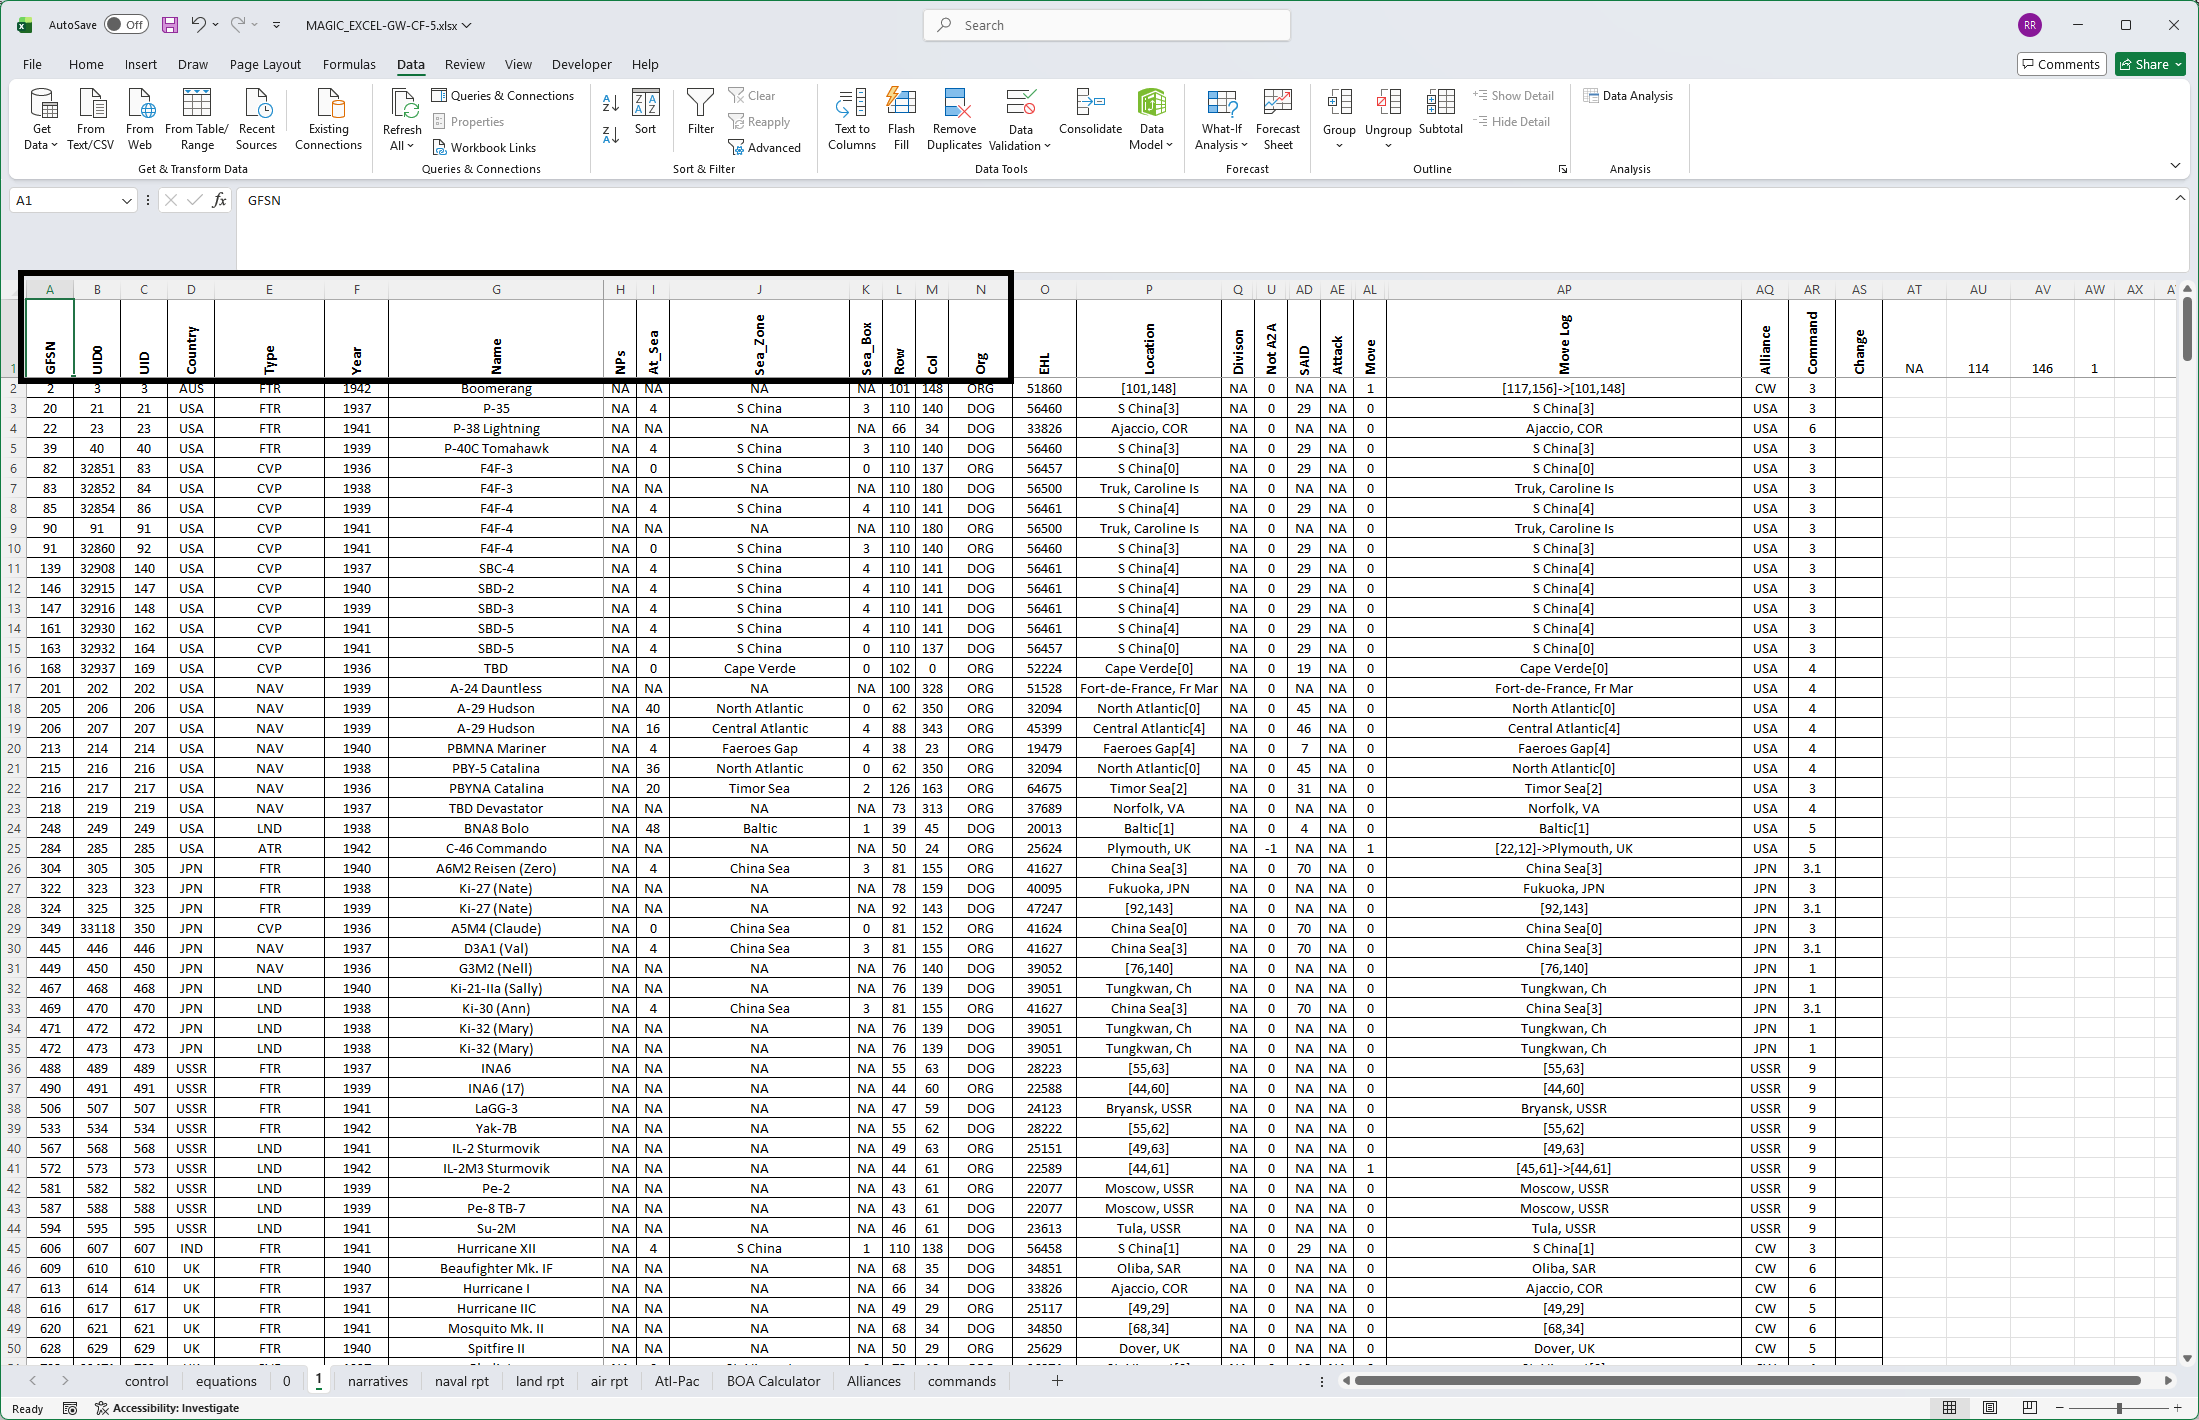Open Ungroup dropdown arrow
2199x1420 pixels.
(x=1388, y=146)
